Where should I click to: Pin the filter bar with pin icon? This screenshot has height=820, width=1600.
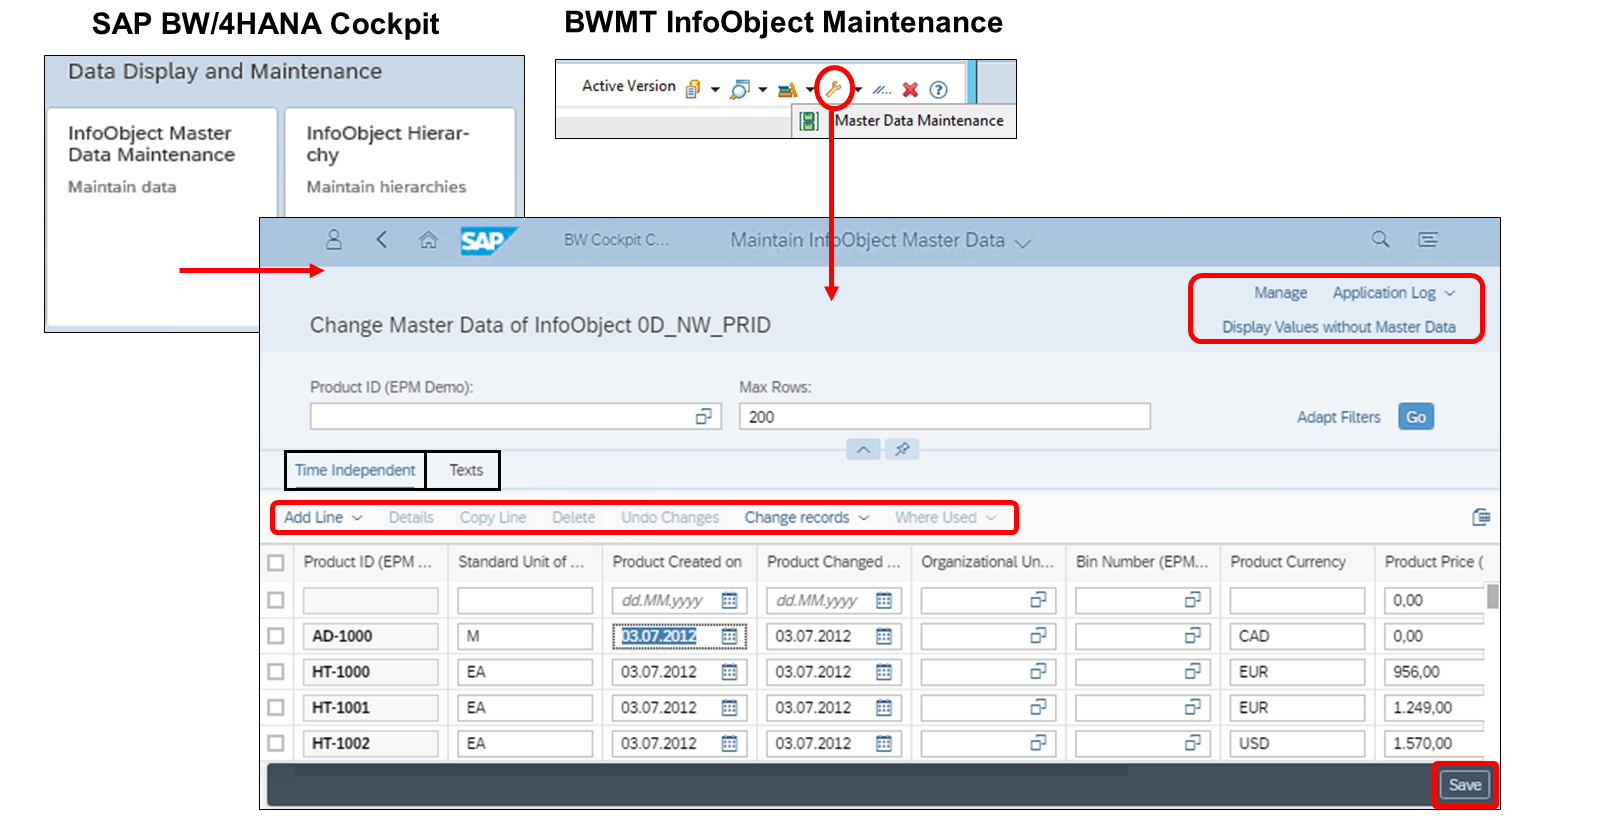[902, 449]
